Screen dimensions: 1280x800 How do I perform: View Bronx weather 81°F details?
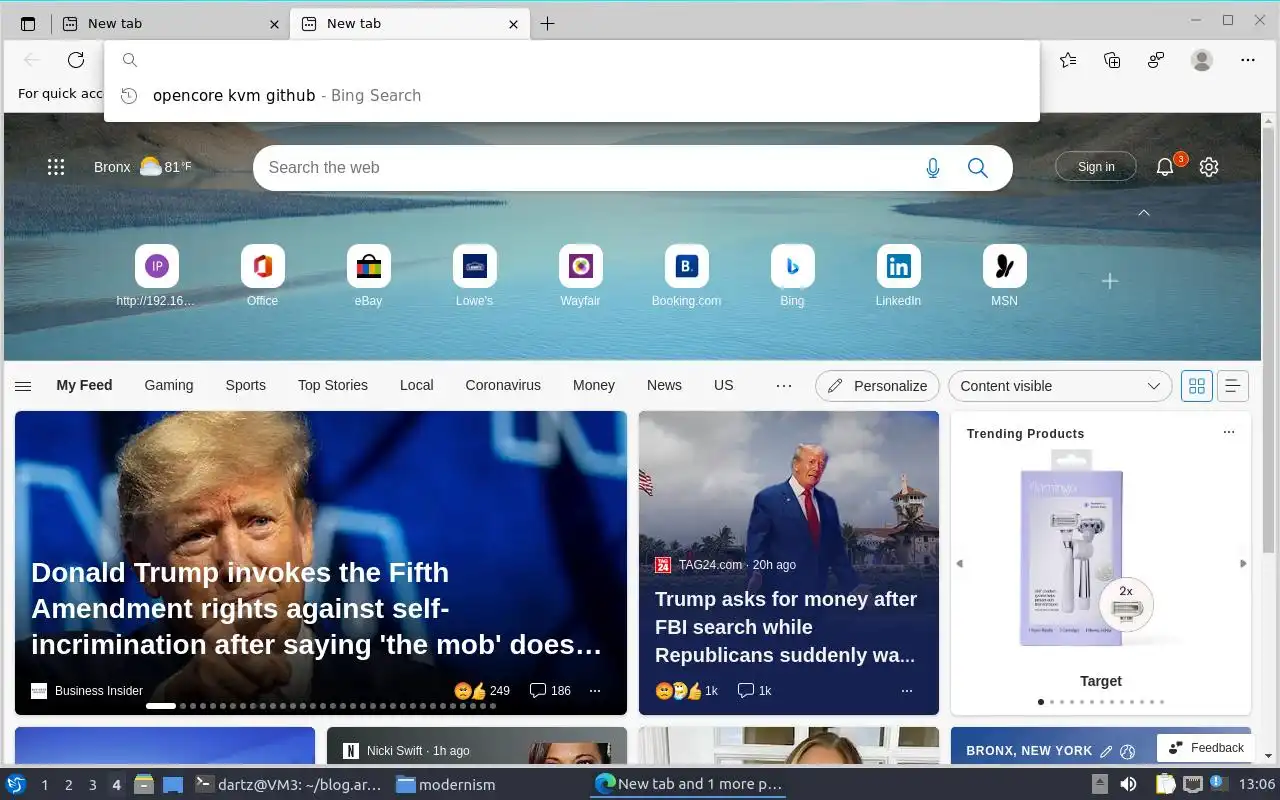pos(143,167)
